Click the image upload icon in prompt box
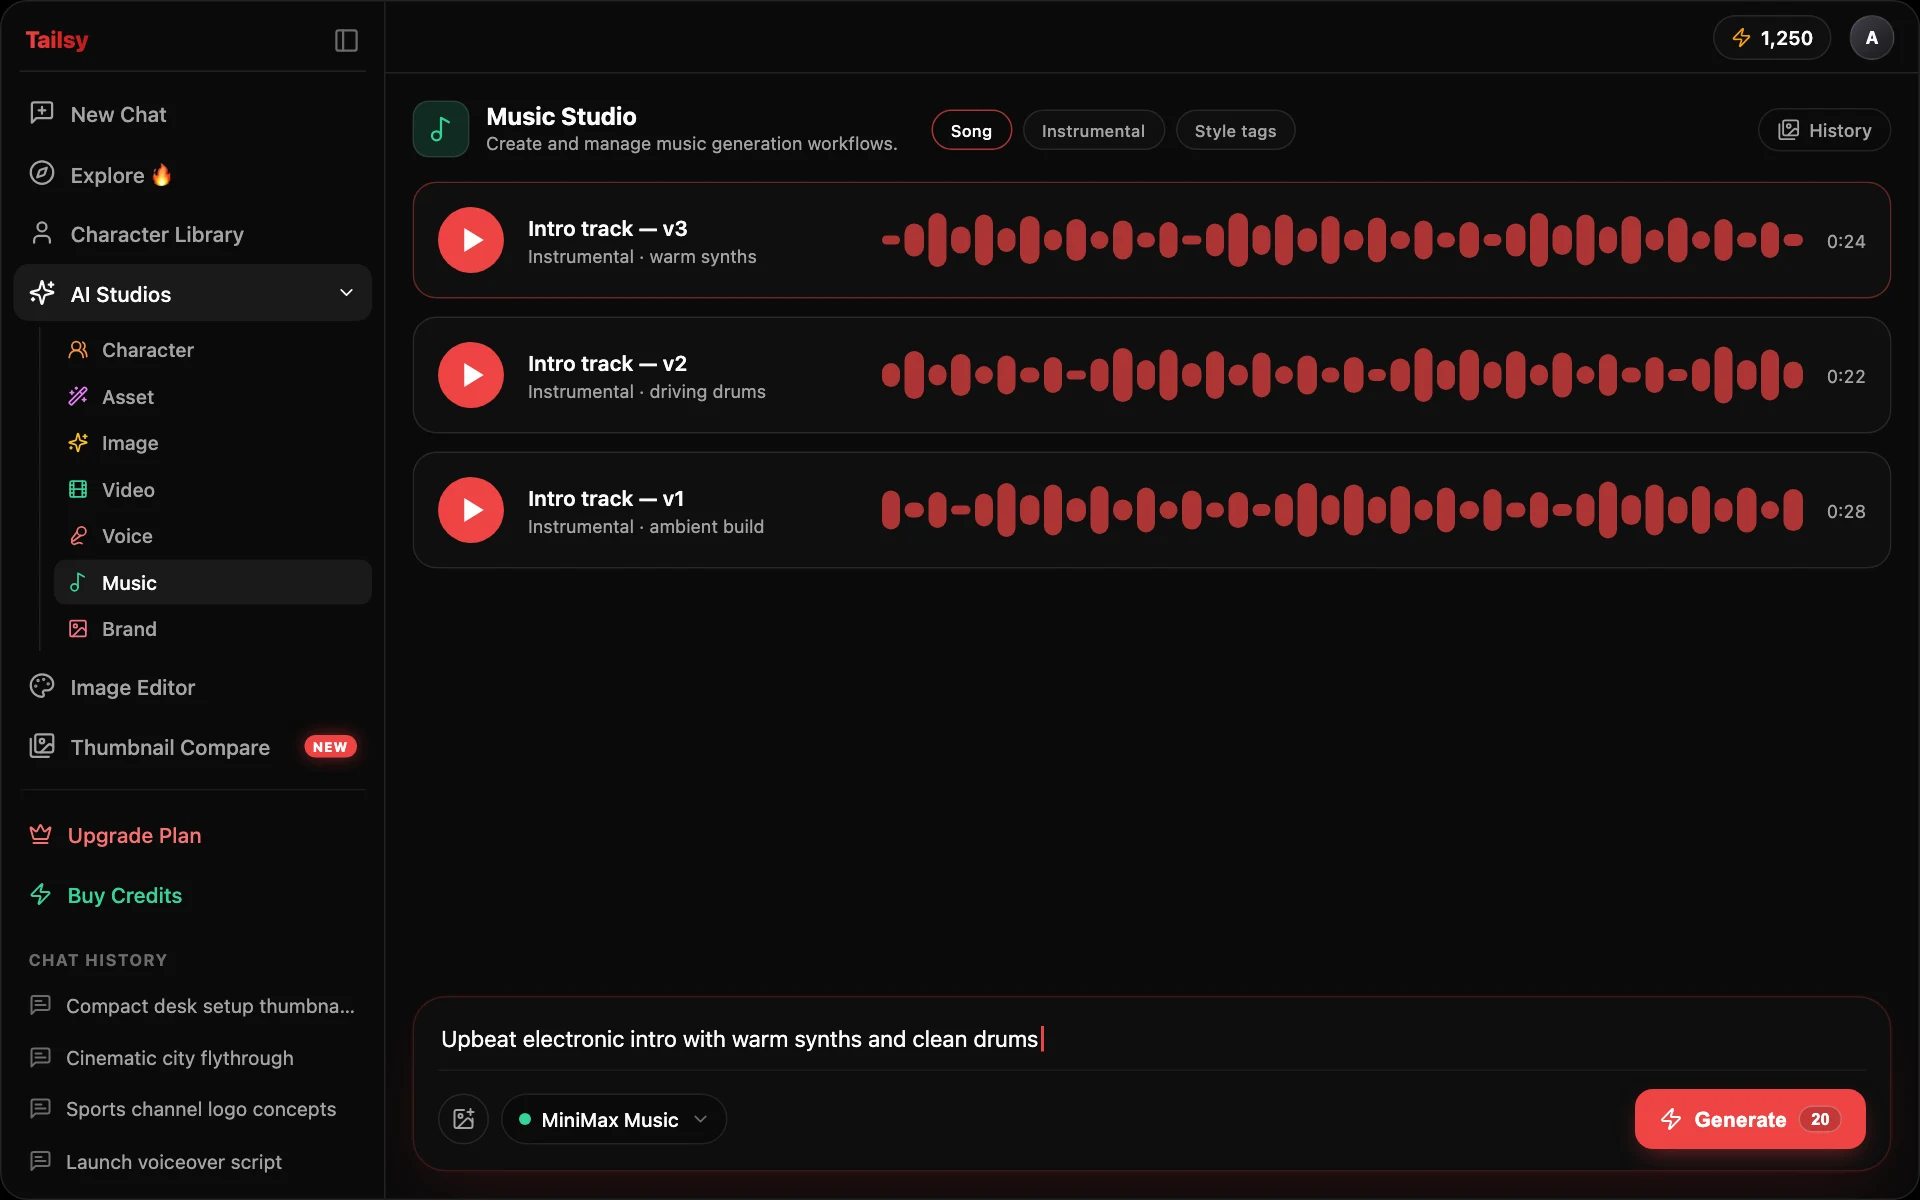Viewport: 1920px width, 1200px height. (x=463, y=1119)
